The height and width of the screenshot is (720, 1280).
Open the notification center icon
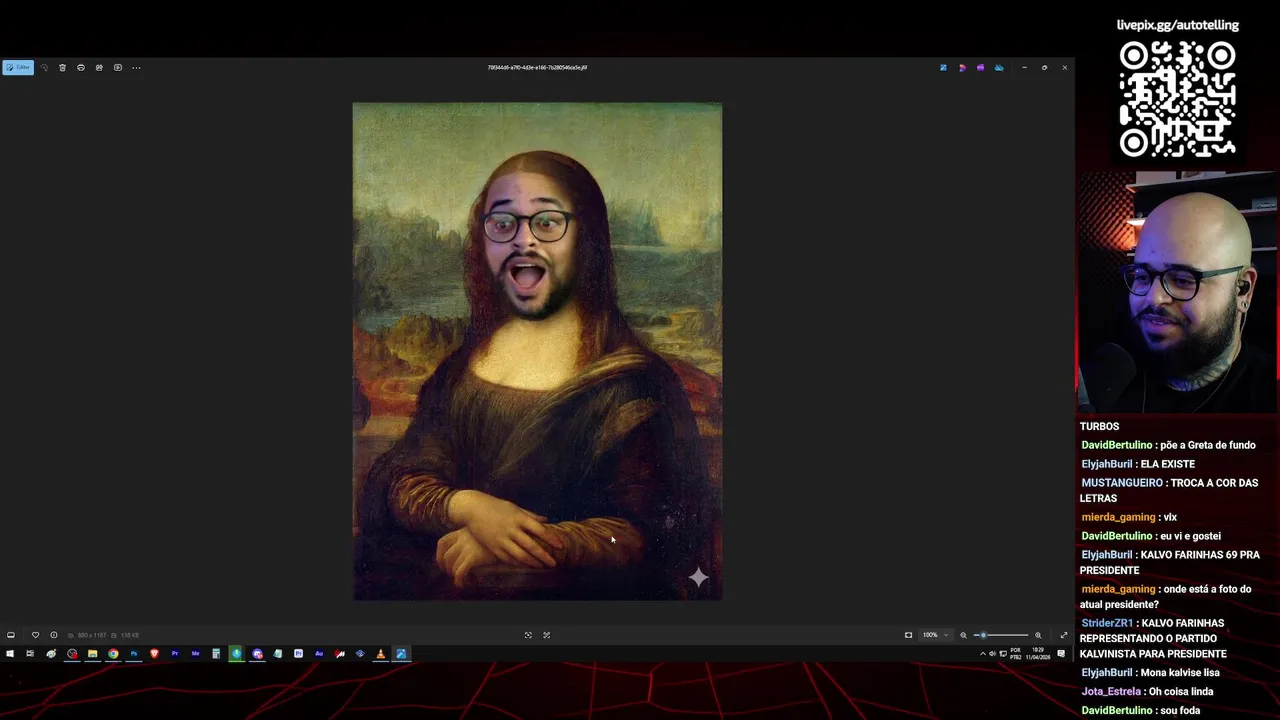[1061, 654]
